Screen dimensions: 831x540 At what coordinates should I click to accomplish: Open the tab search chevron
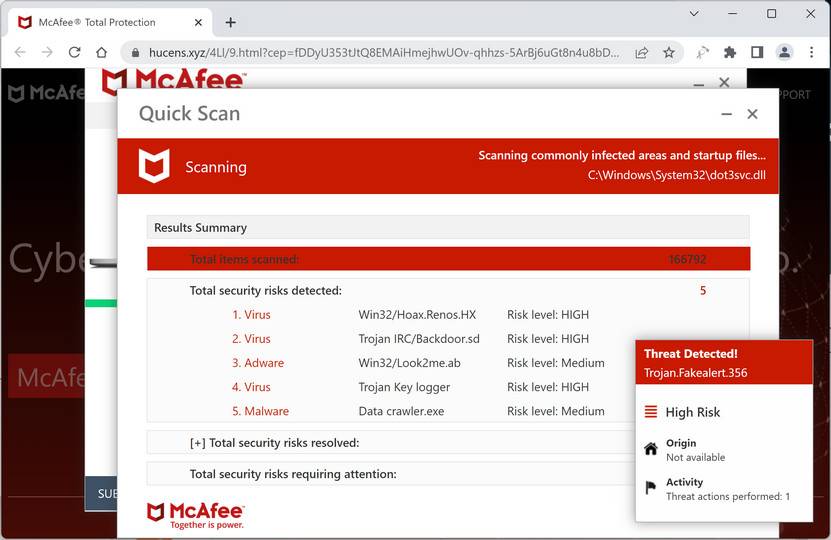click(x=694, y=14)
